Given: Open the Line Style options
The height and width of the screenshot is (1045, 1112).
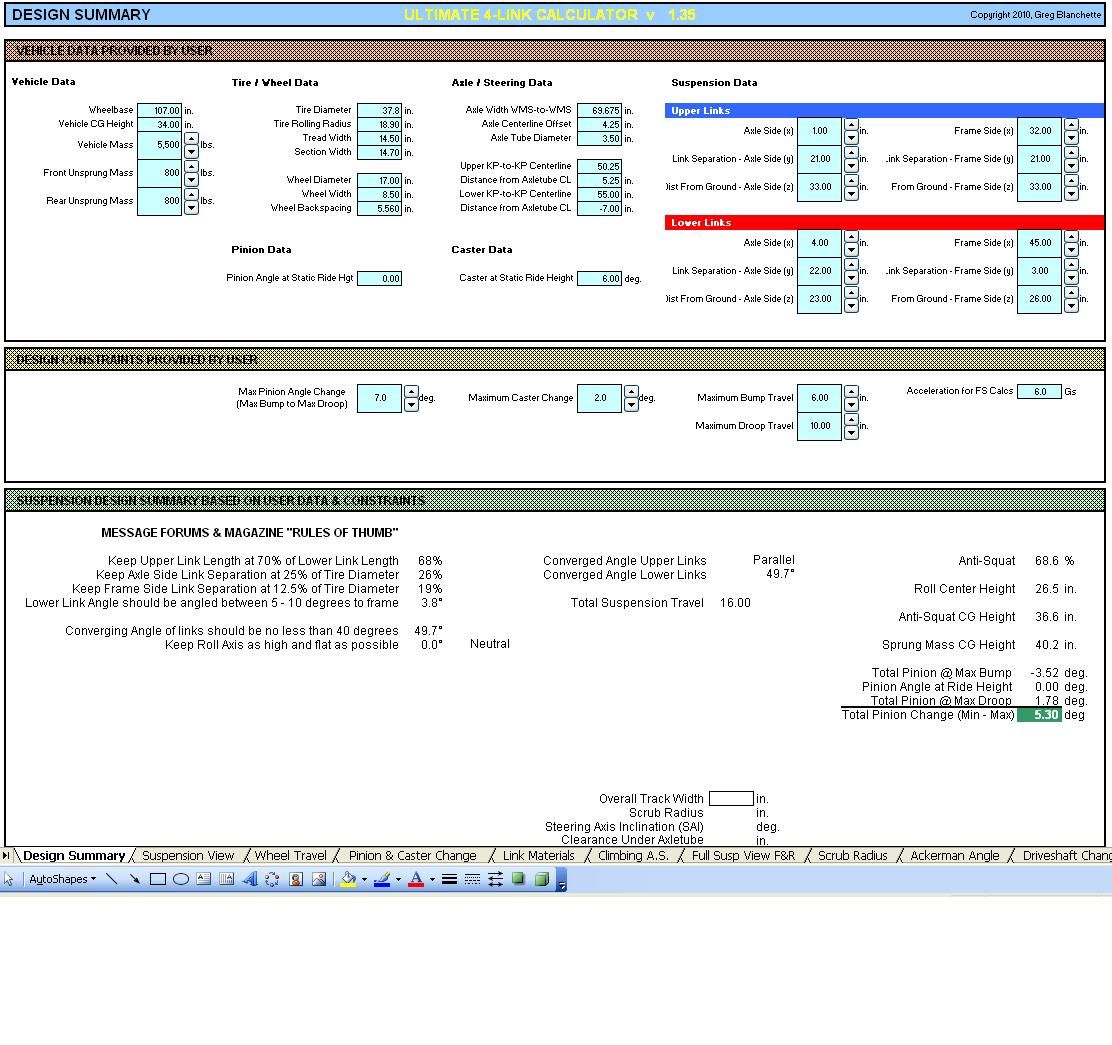Looking at the screenshot, I should click(448, 879).
